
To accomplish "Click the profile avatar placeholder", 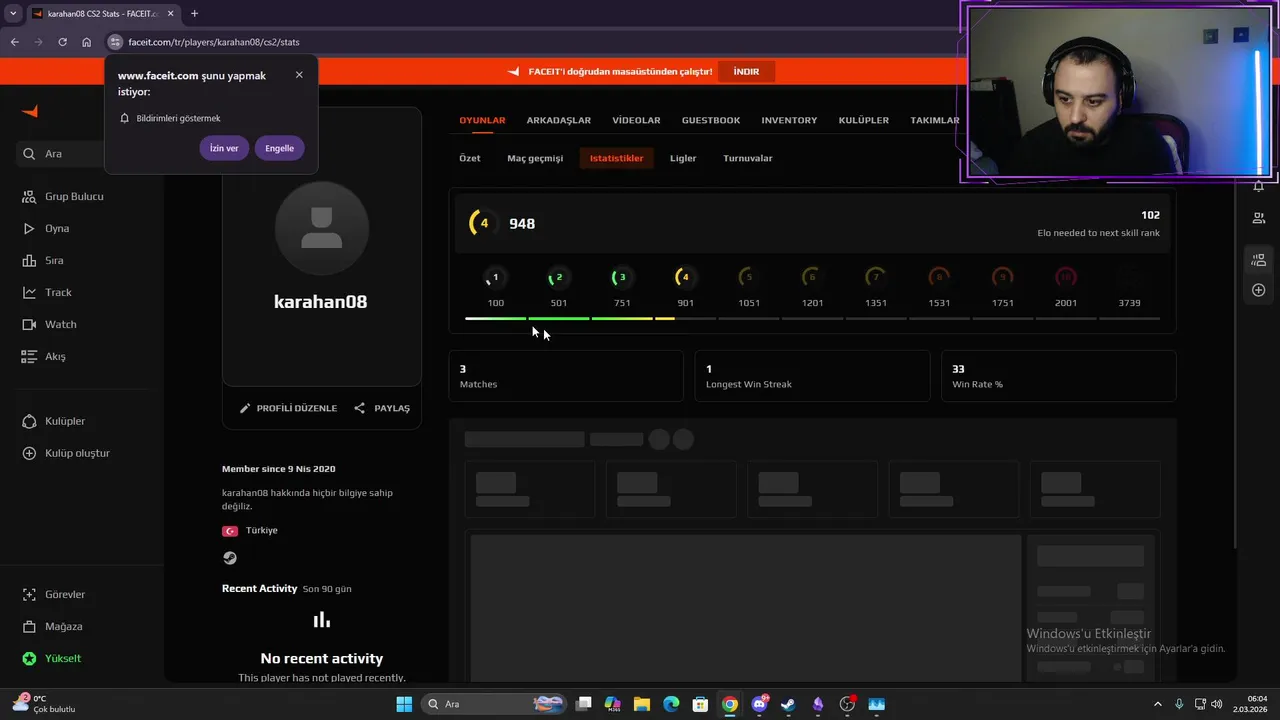I will pyautogui.click(x=322, y=228).
